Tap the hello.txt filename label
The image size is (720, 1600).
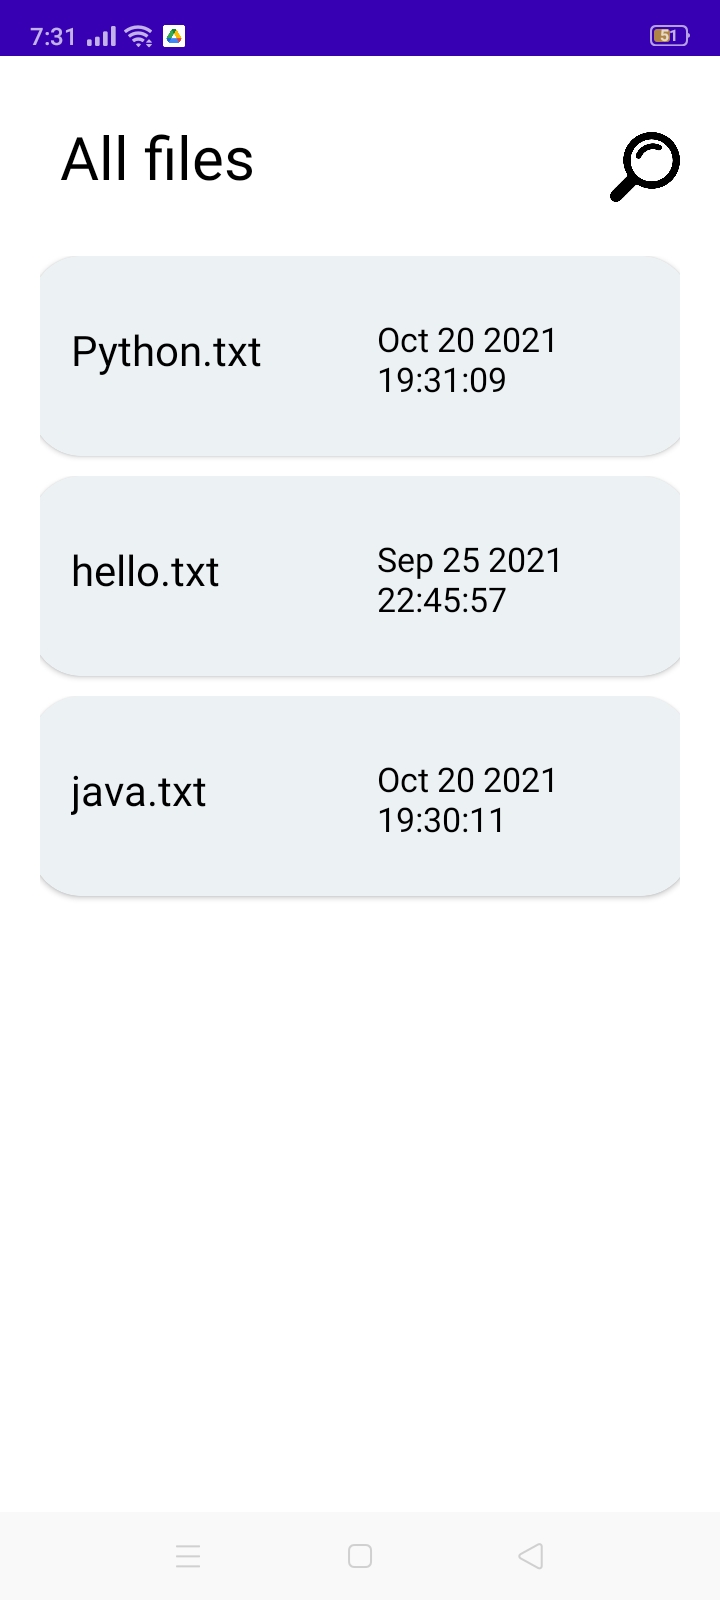click(144, 572)
